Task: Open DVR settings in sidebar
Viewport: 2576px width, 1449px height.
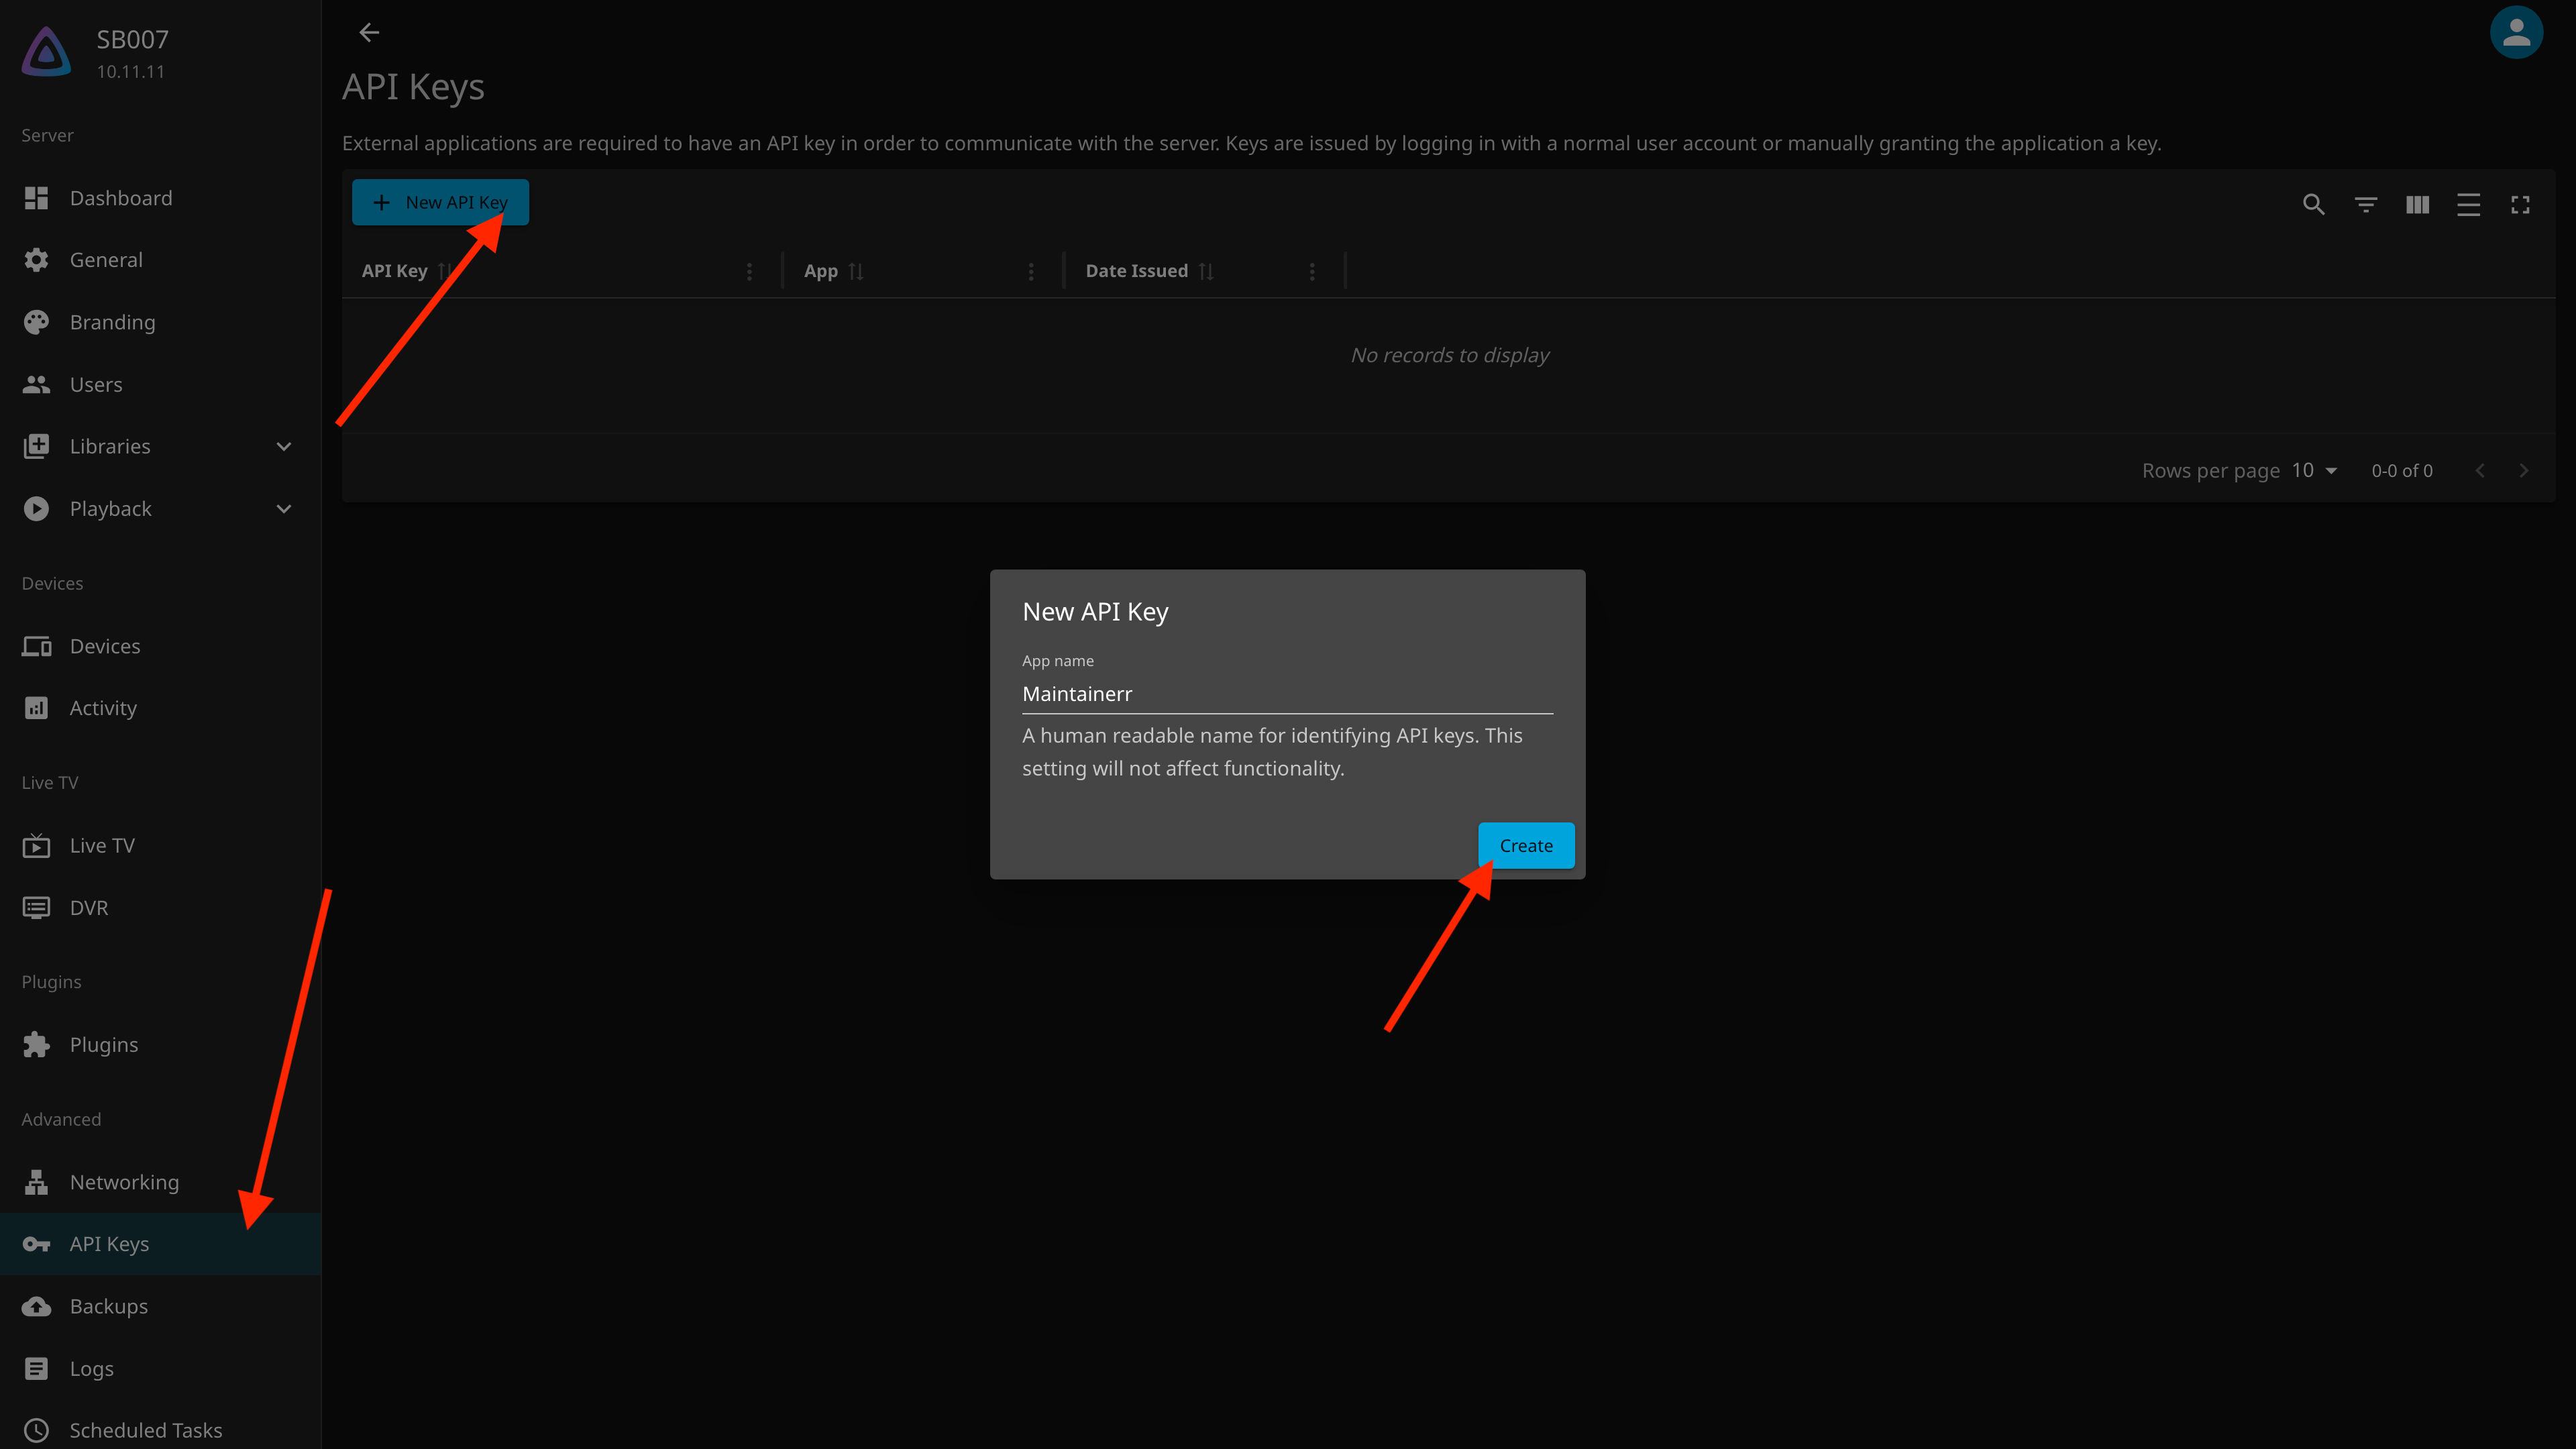Action: point(160,908)
